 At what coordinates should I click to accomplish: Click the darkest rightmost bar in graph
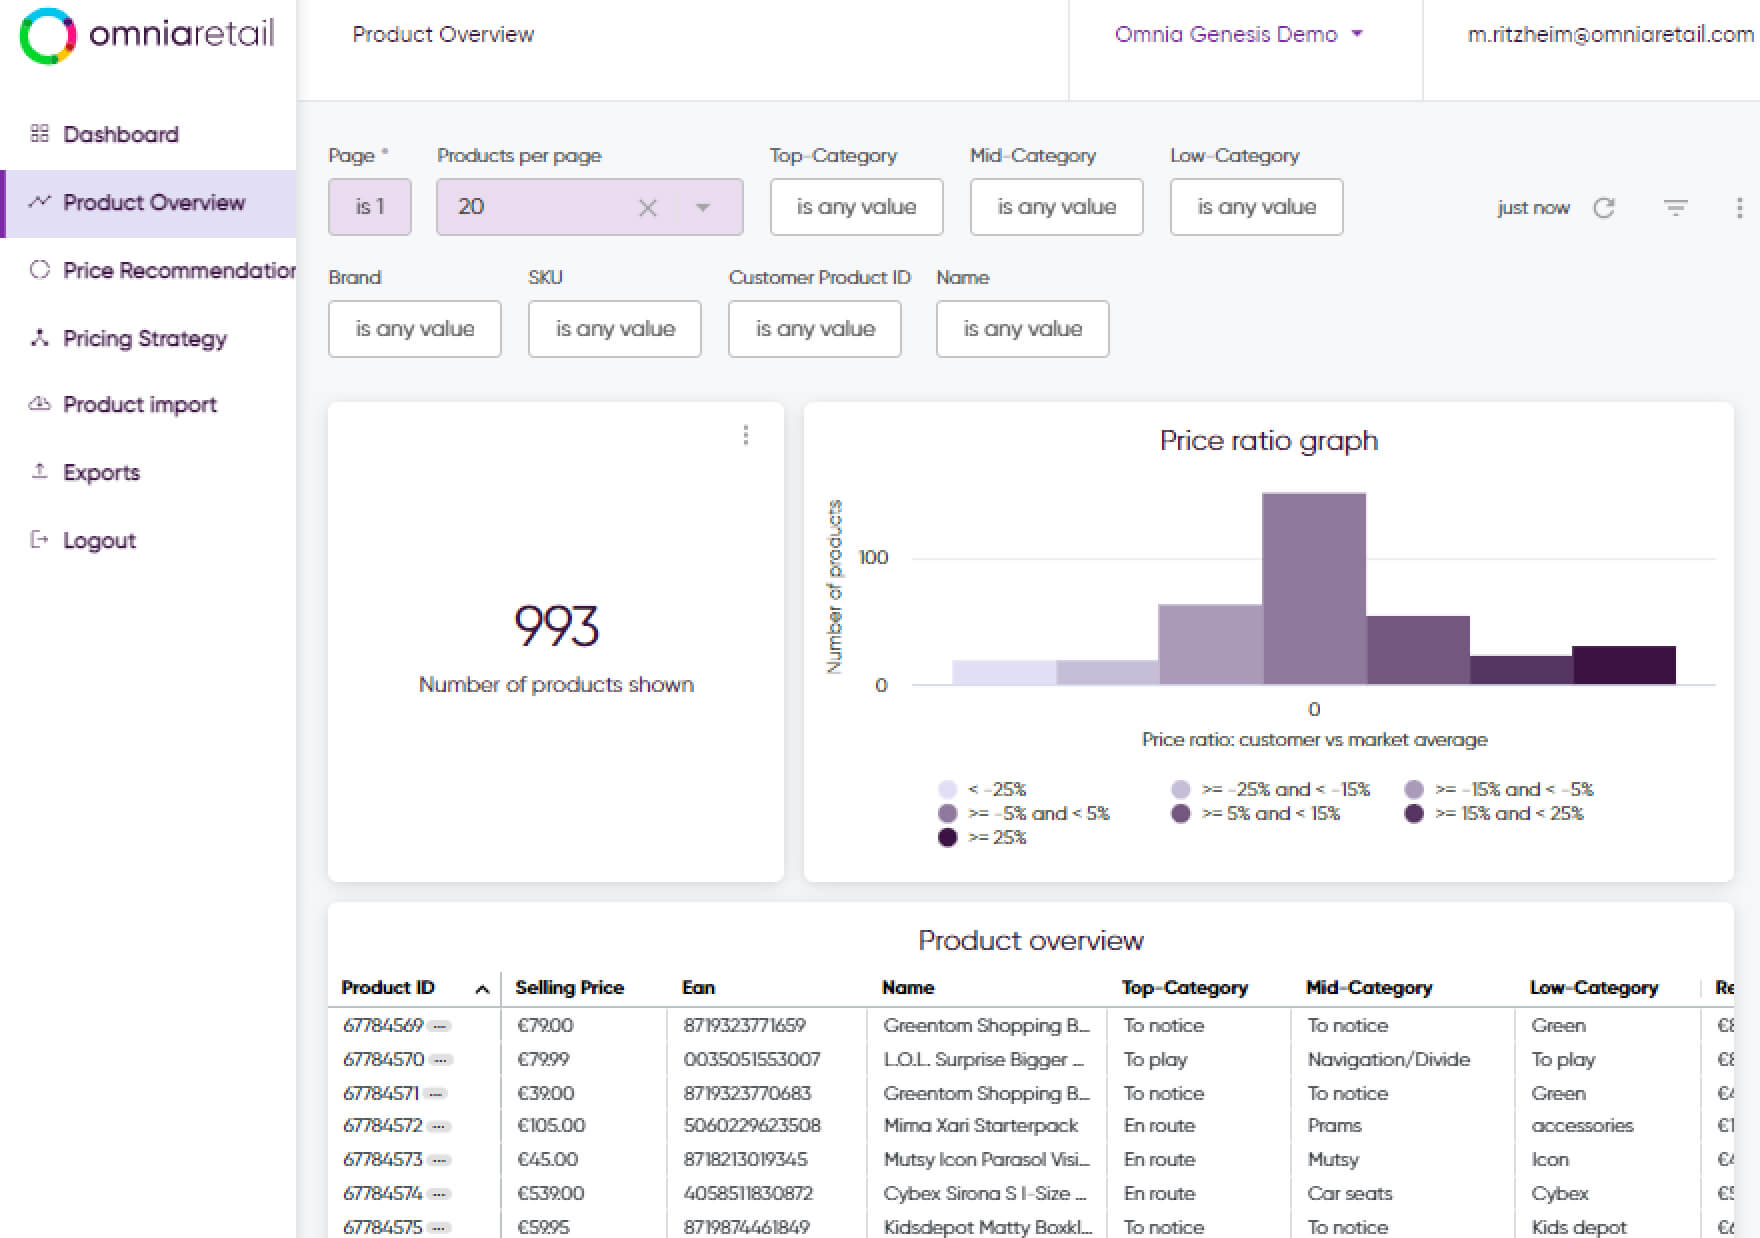(x=1624, y=665)
